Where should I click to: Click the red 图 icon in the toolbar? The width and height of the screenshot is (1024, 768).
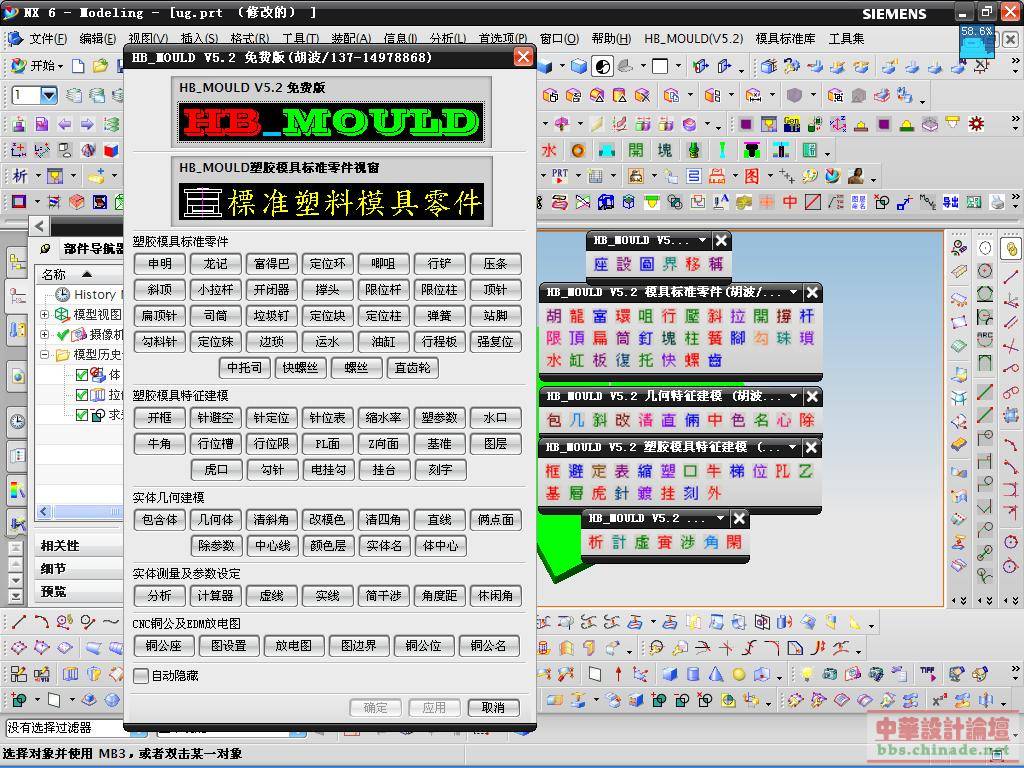(752, 176)
